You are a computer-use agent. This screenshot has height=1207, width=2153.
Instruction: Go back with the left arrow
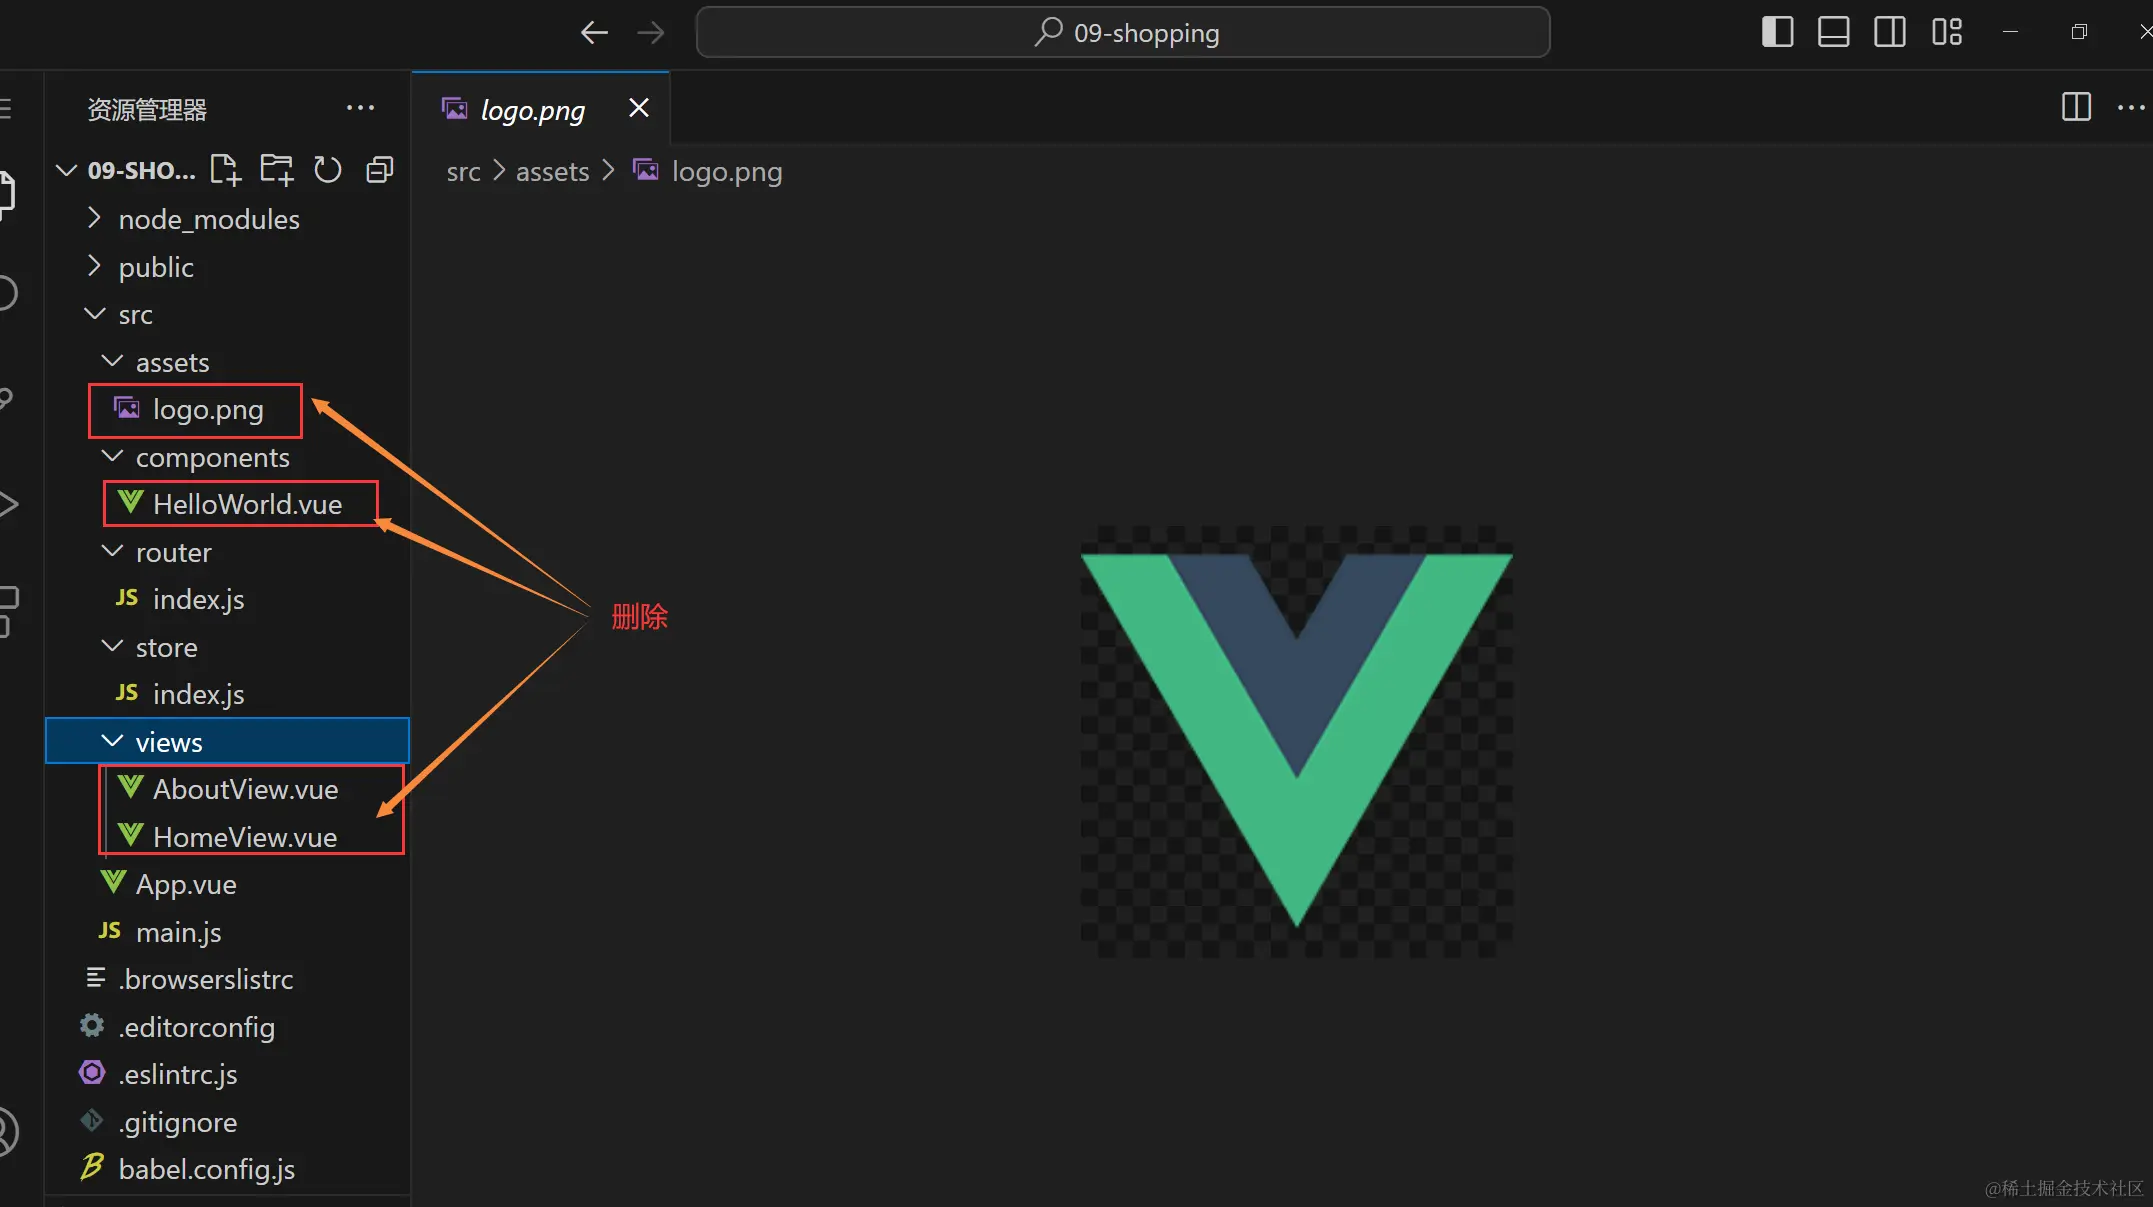pyautogui.click(x=594, y=33)
